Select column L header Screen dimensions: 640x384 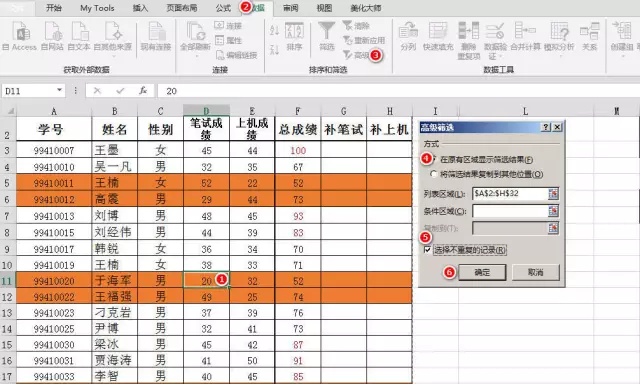(525, 111)
